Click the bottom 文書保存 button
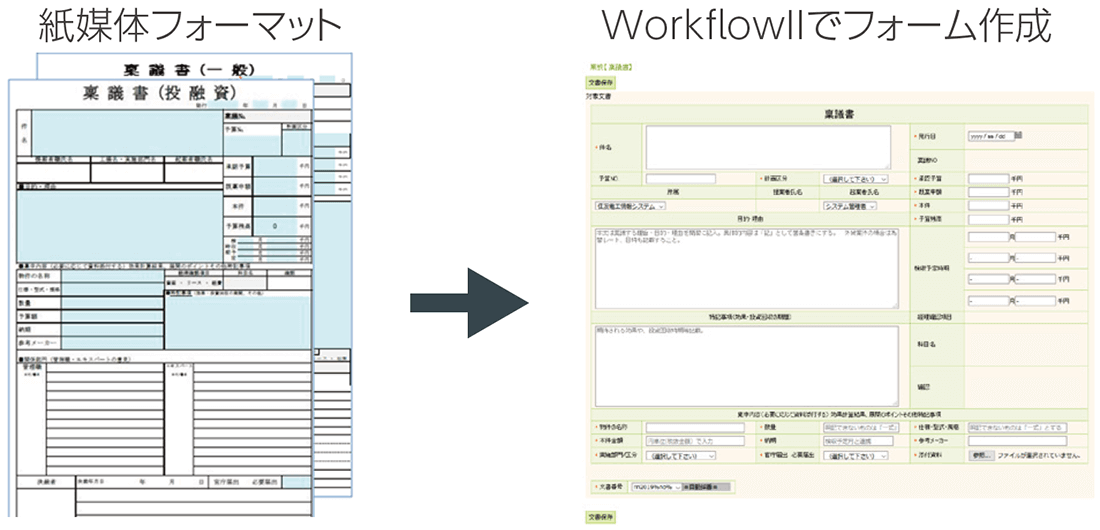Screen dimensions: 1100x530 click(x=601, y=517)
